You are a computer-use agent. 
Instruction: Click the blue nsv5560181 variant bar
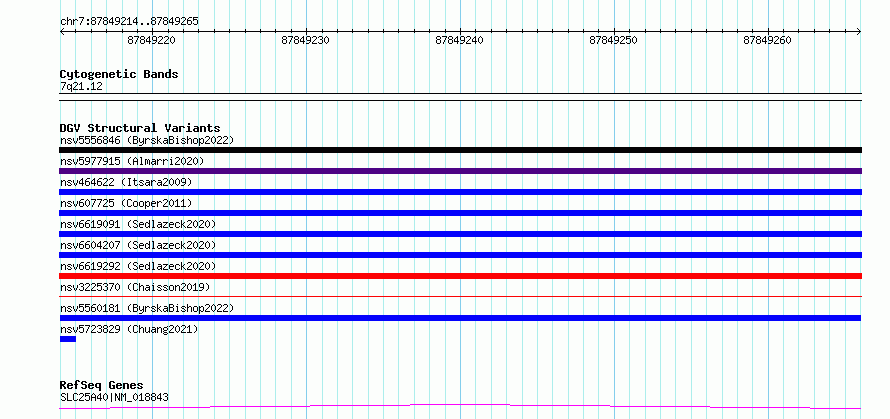460,318
